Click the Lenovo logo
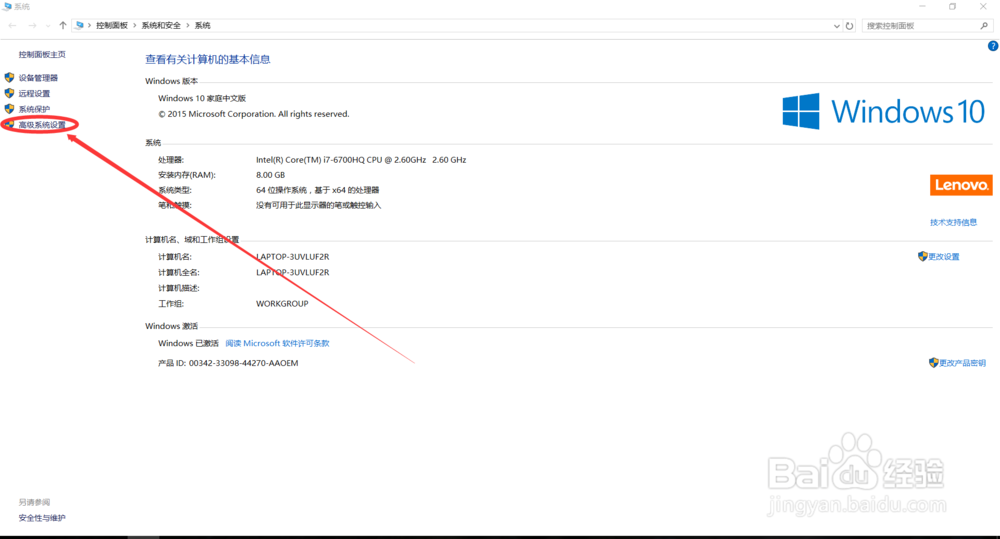This screenshot has height=539, width=1000. pos(961,185)
